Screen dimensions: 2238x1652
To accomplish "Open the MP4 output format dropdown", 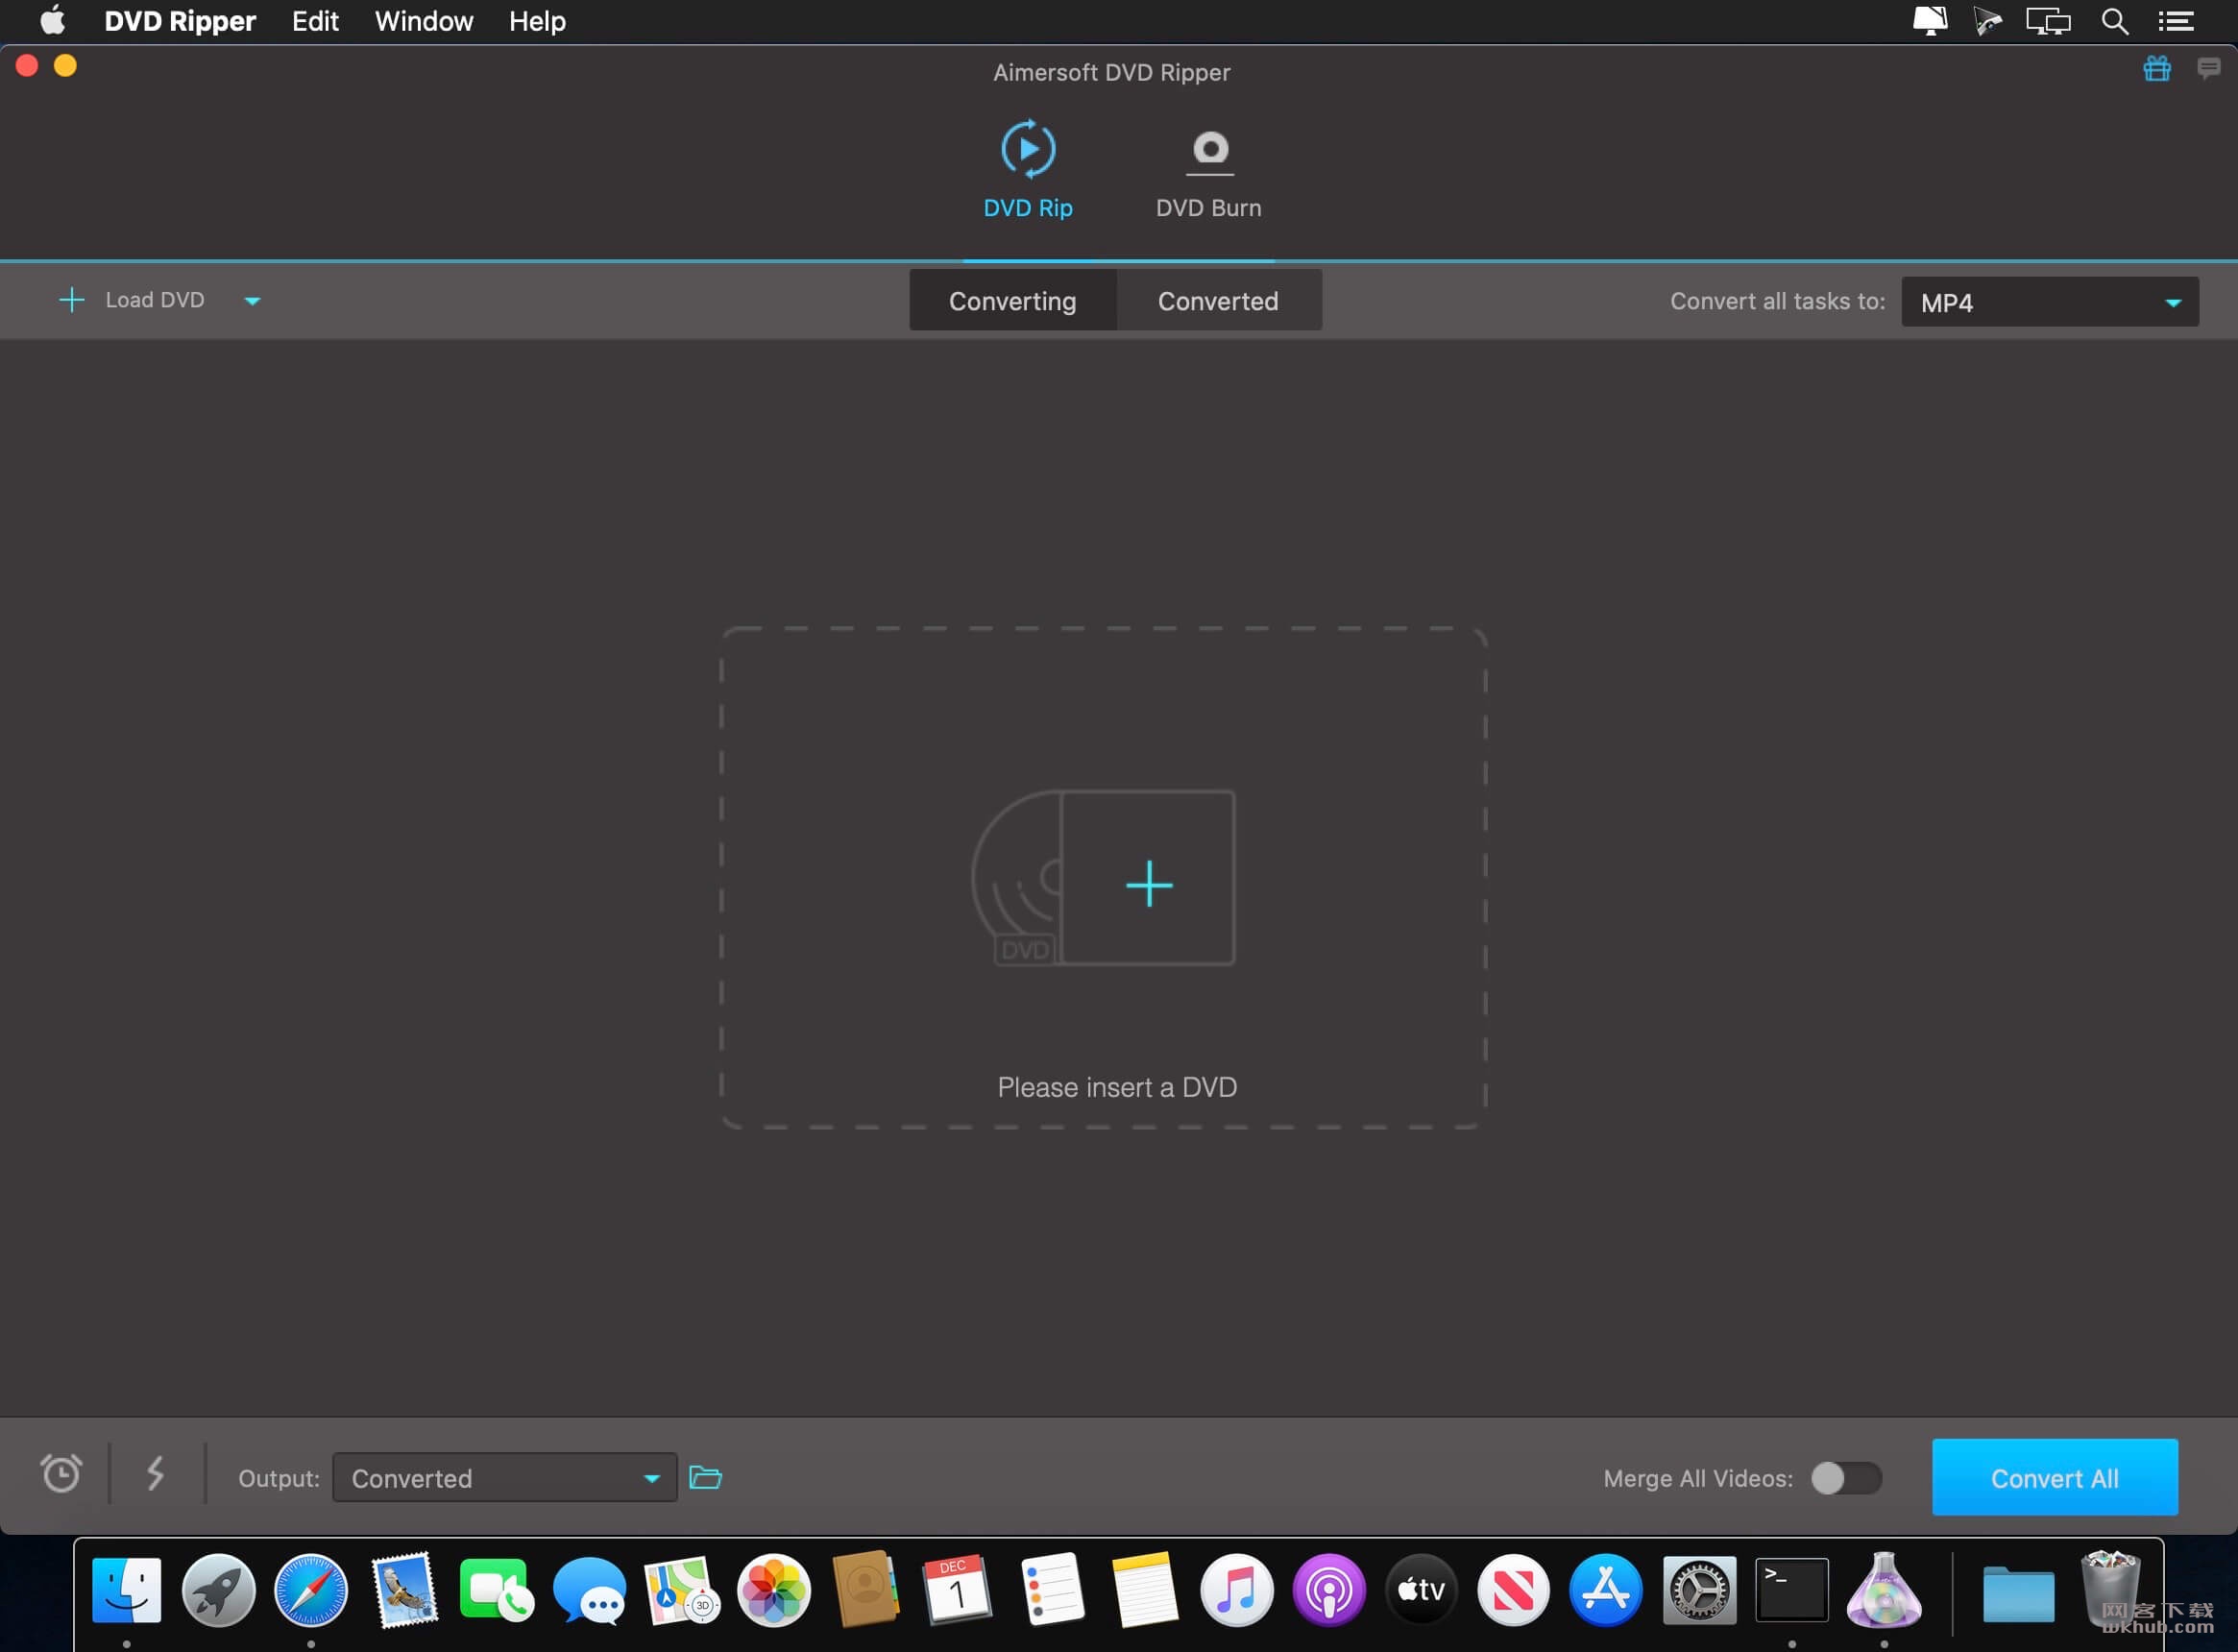I will (x=2050, y=302).
